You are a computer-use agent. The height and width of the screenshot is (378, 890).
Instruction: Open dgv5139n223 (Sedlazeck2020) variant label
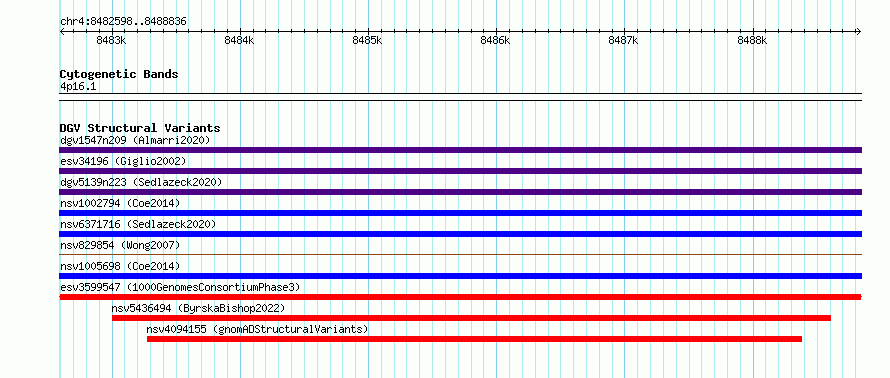(x=141, y=182)
